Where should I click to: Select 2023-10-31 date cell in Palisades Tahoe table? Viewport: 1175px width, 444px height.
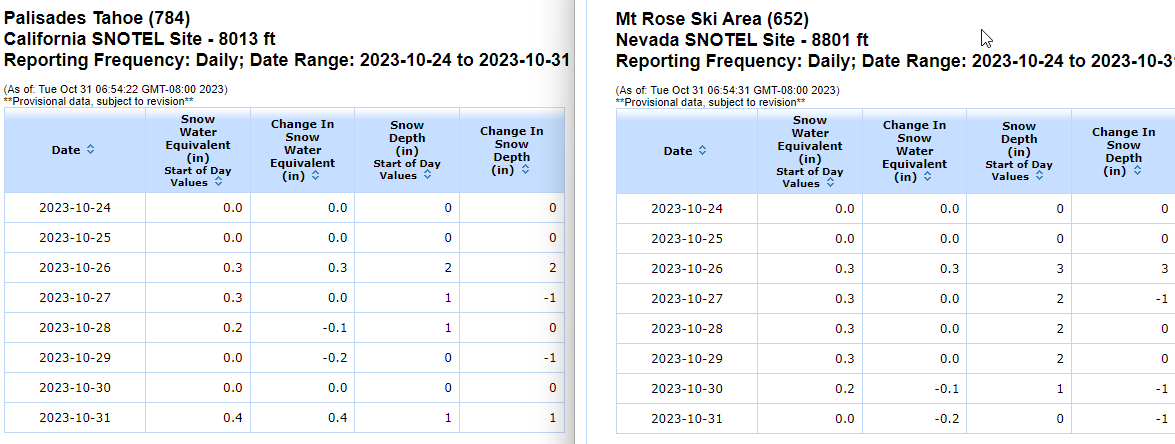click(x=74, y=417)
